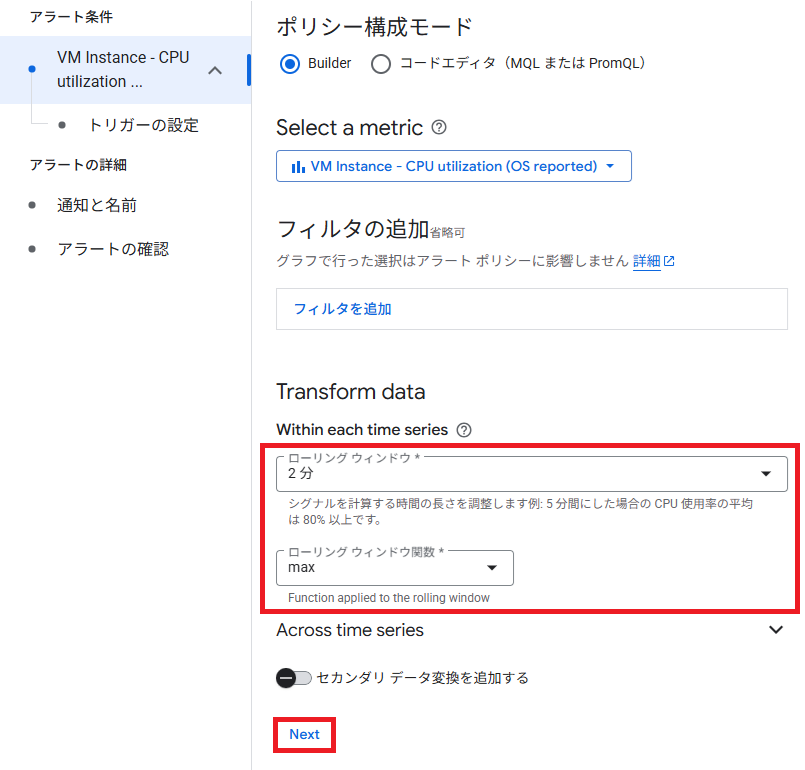Click the フィルタを追加 field

[x=531, y=309]
